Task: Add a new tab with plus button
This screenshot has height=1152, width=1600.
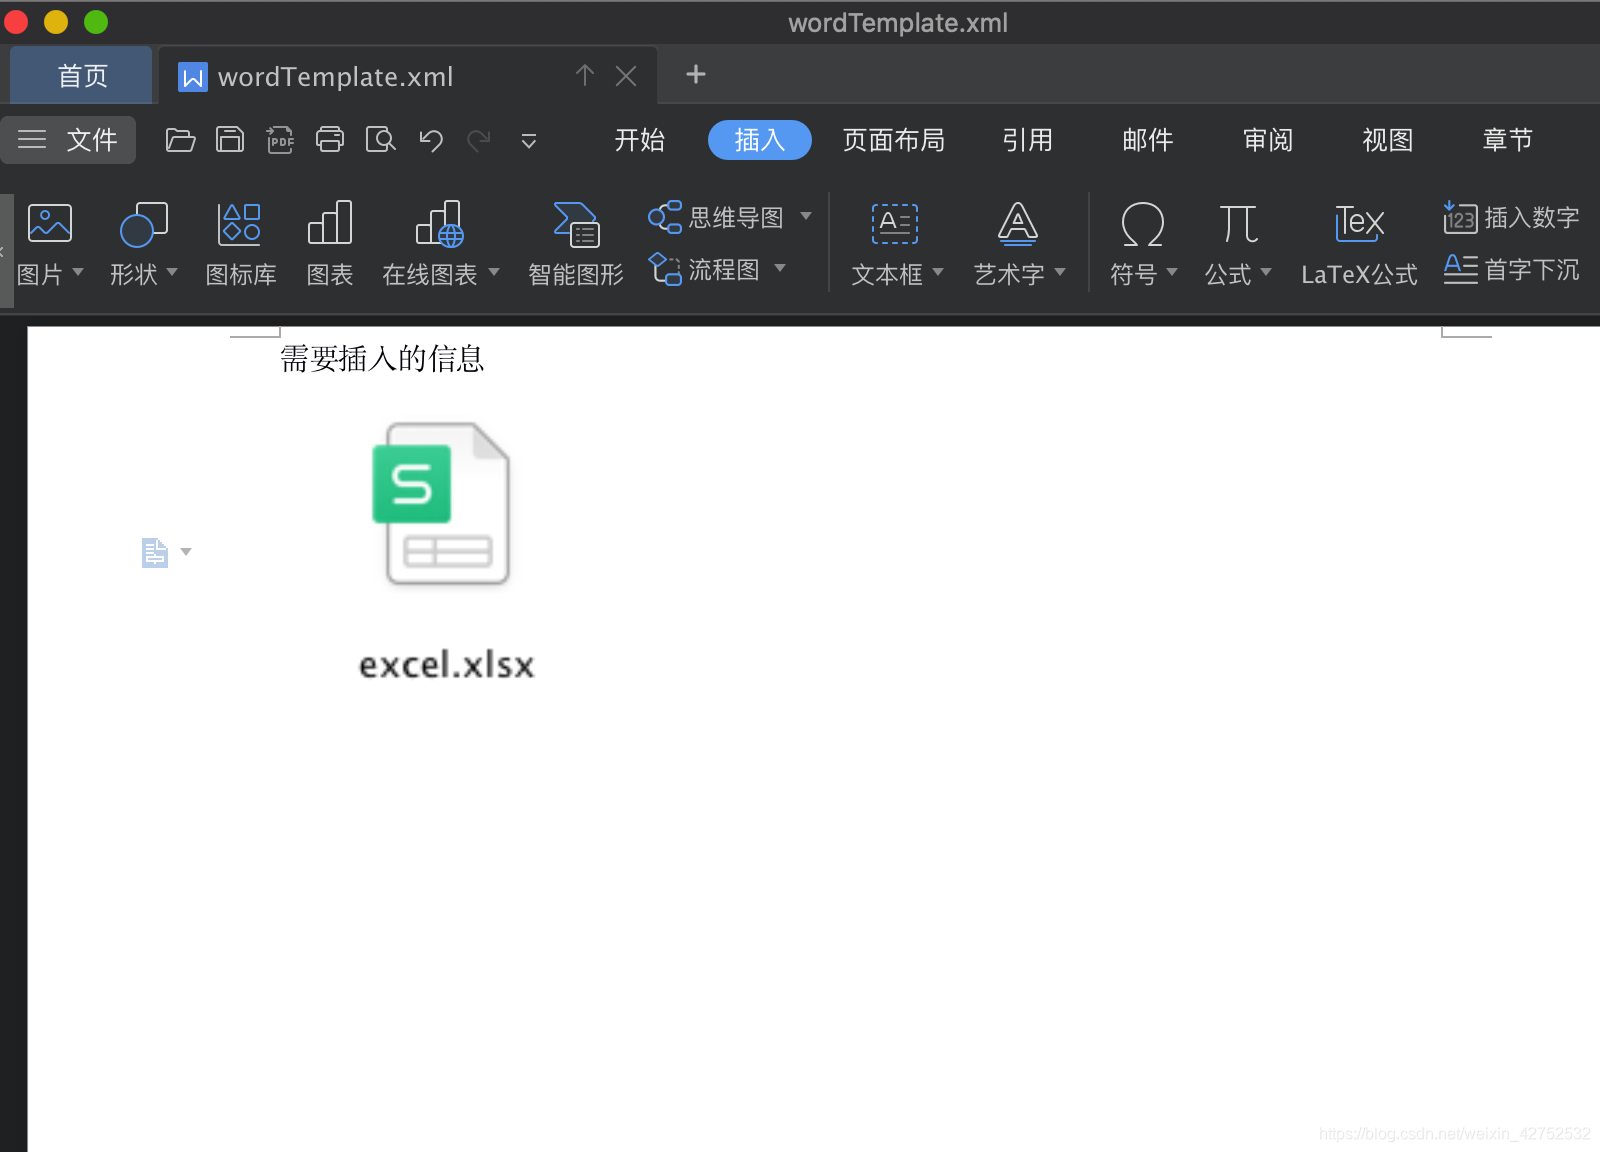Action: click(x=696, y=74)
